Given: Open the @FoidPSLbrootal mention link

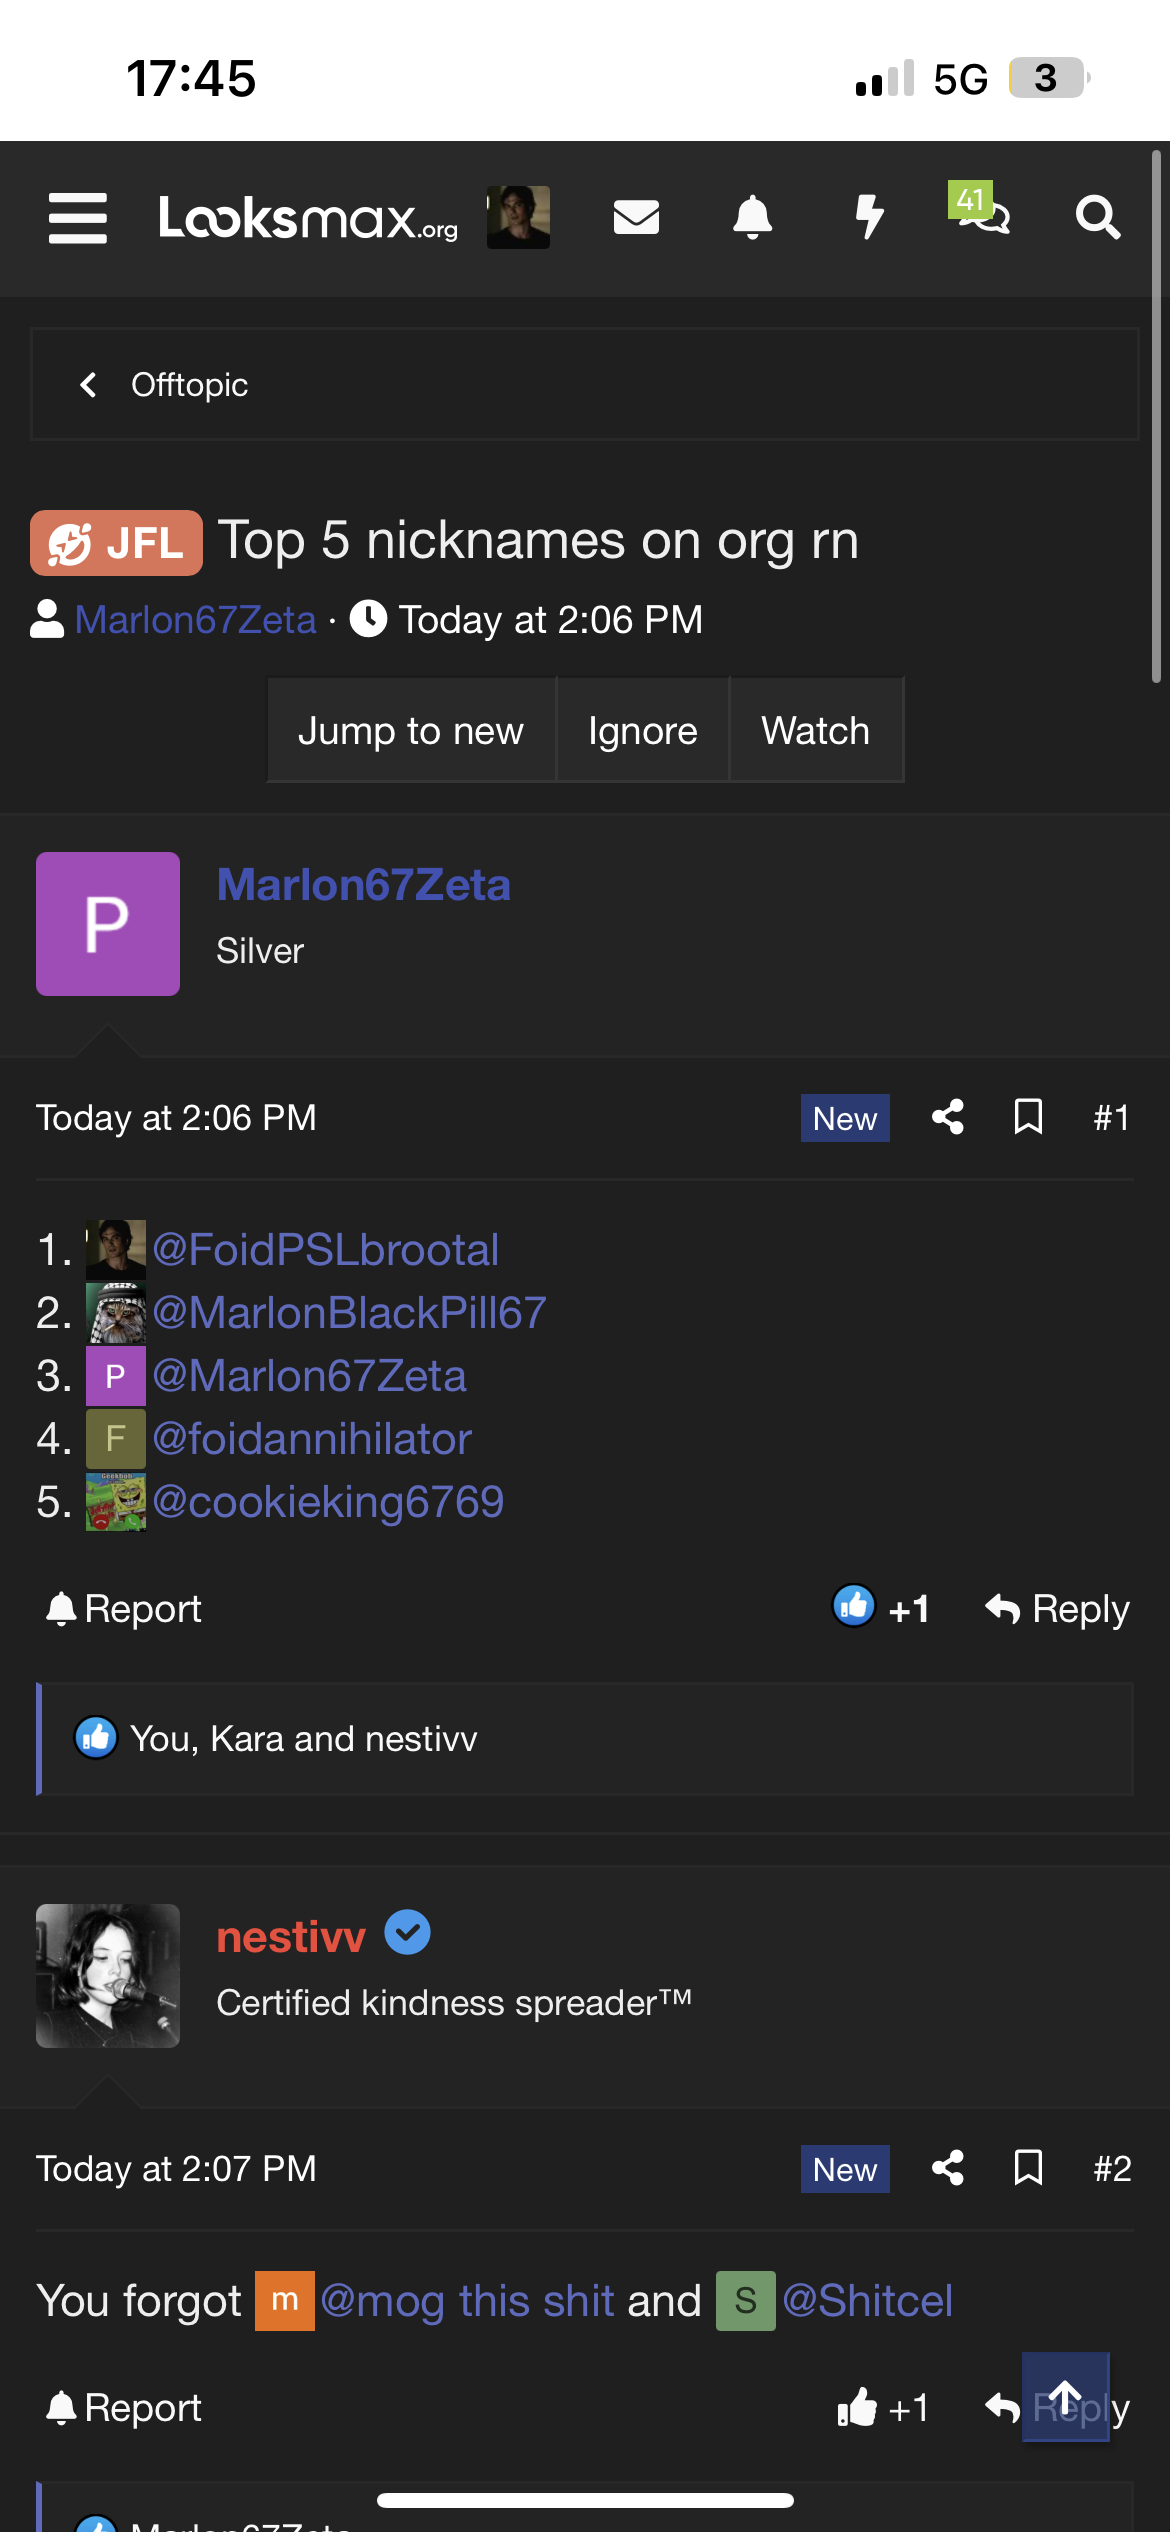Looking at the screenshot, I should (x=325, y=1250).
